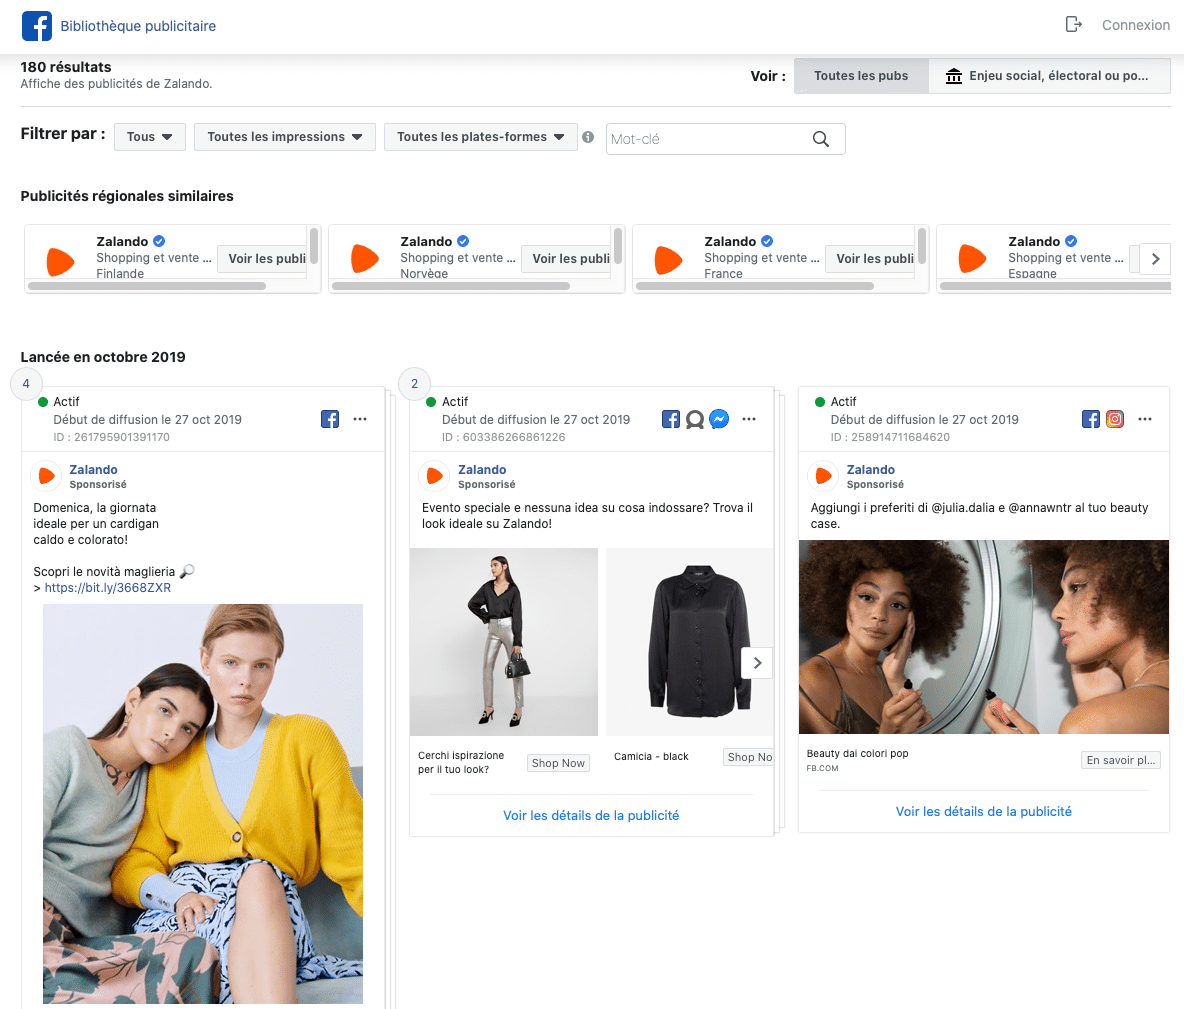Click Zalando avatar in evento speciale ad
Viewport: 1184px width, 1009px height.
(x=433, y=476)
